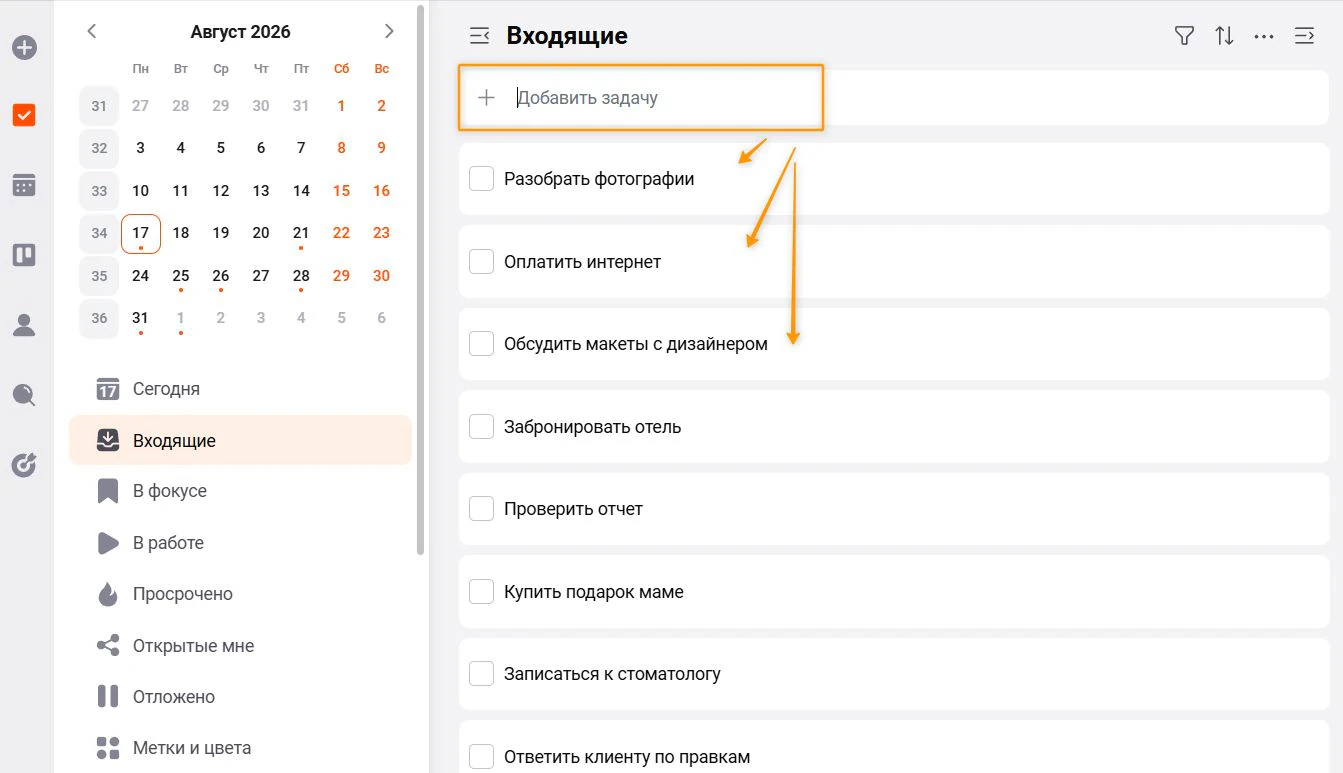Image resolution: width=1343 pixels, height=773 pixels.
Task: Open the three-dots more options menu
Action: coord(1264,37)
